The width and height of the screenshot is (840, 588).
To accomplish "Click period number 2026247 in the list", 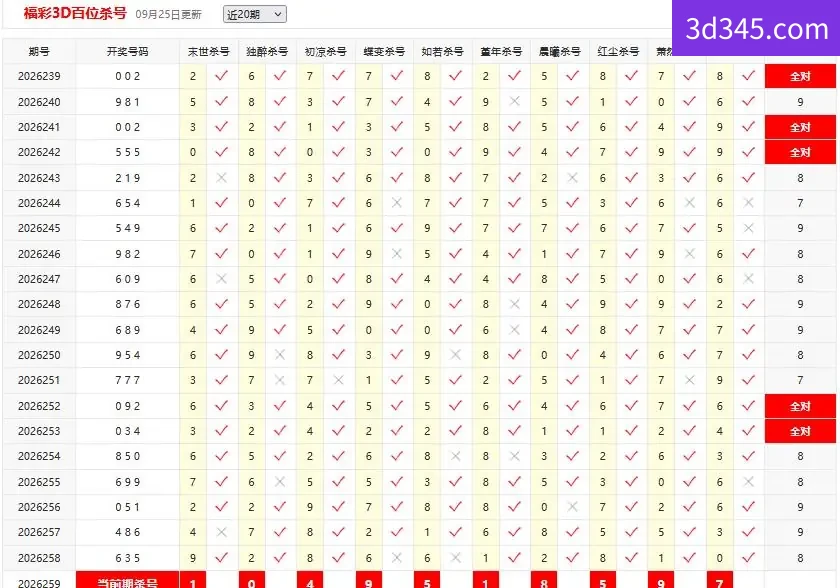I will click(x=39, y=279).
